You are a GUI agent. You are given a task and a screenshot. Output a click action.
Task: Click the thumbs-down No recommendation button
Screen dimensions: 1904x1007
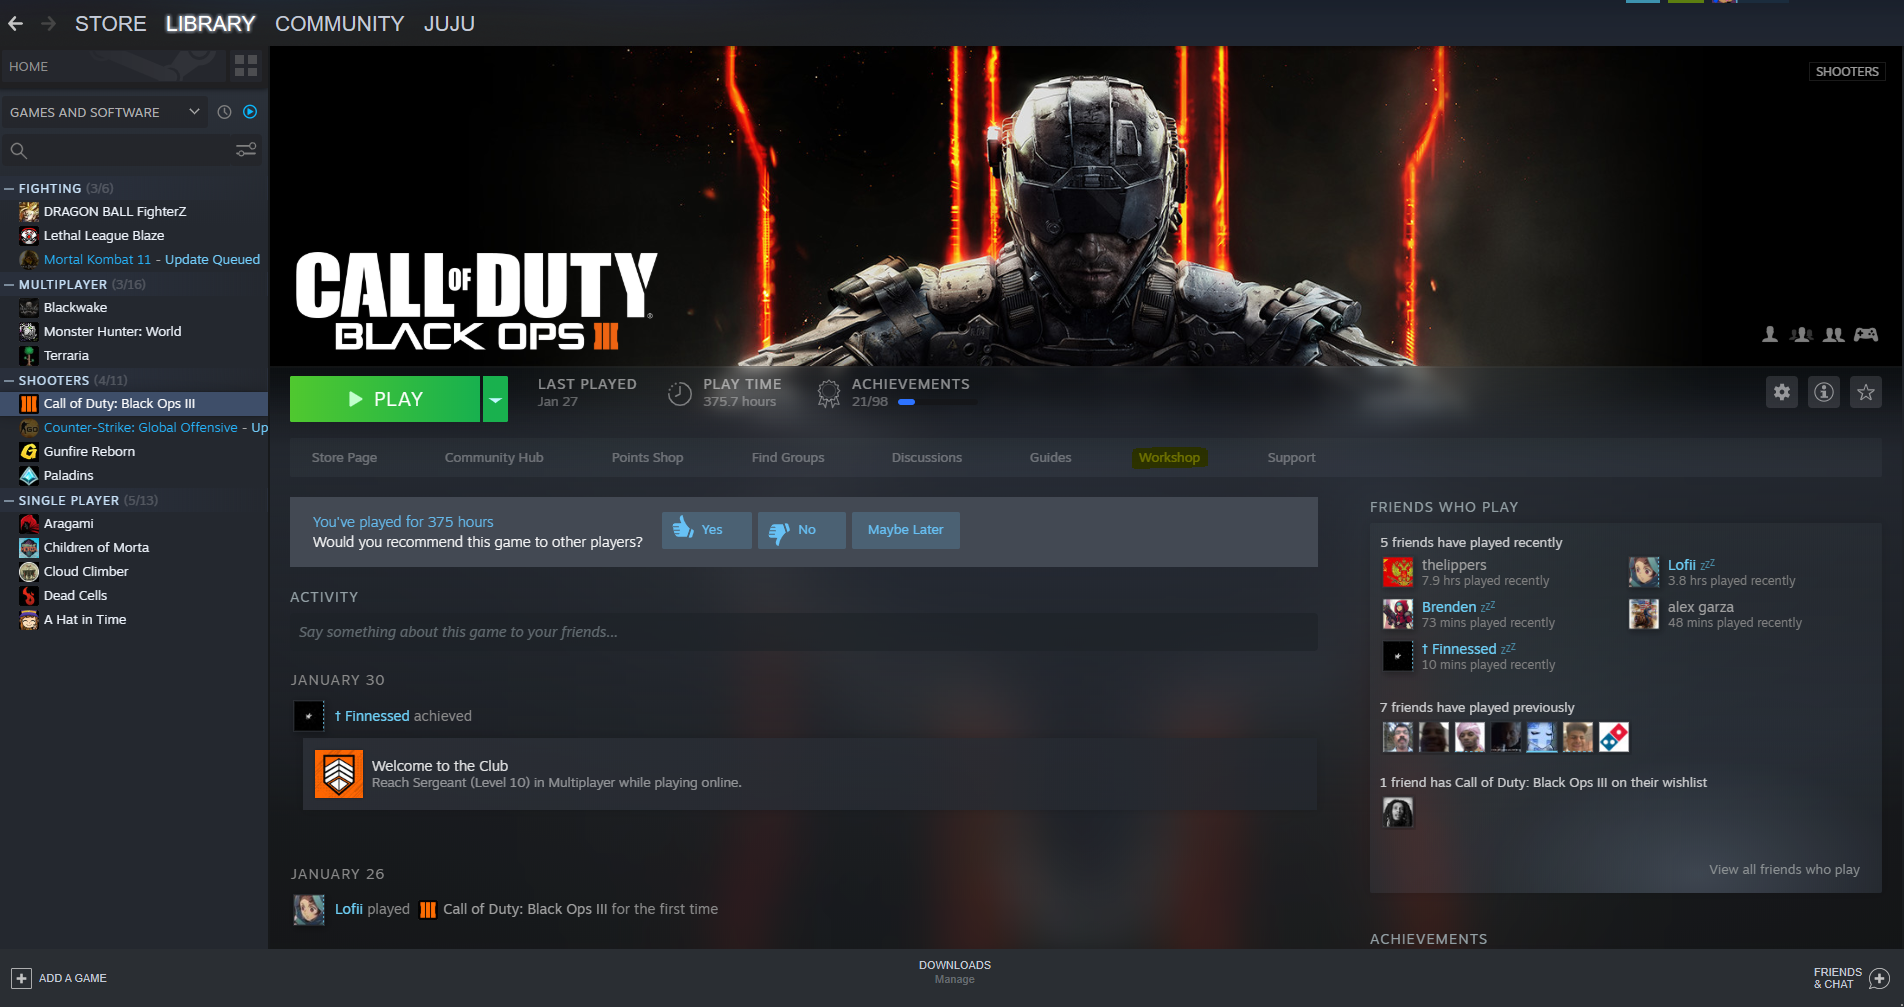(x=801, y=530)
